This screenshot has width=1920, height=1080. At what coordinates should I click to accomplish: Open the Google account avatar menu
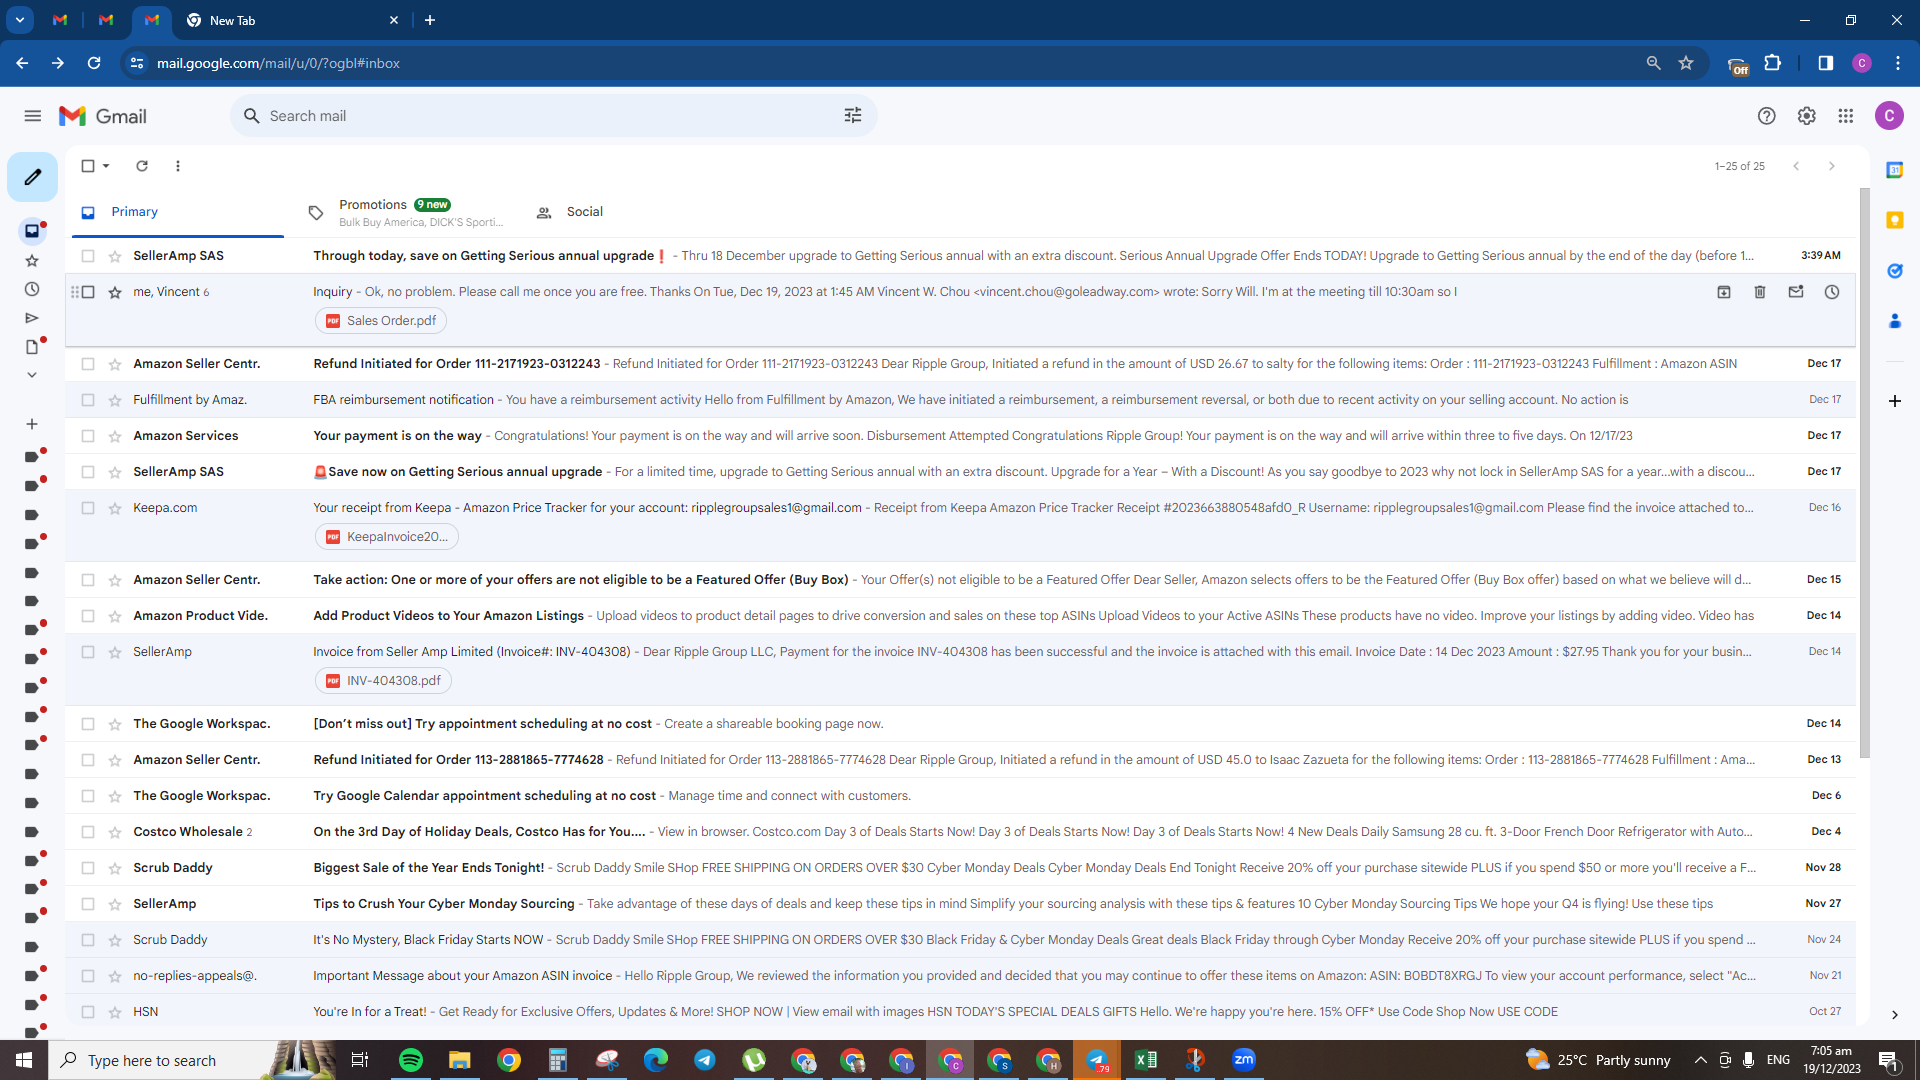point(1889,116)
